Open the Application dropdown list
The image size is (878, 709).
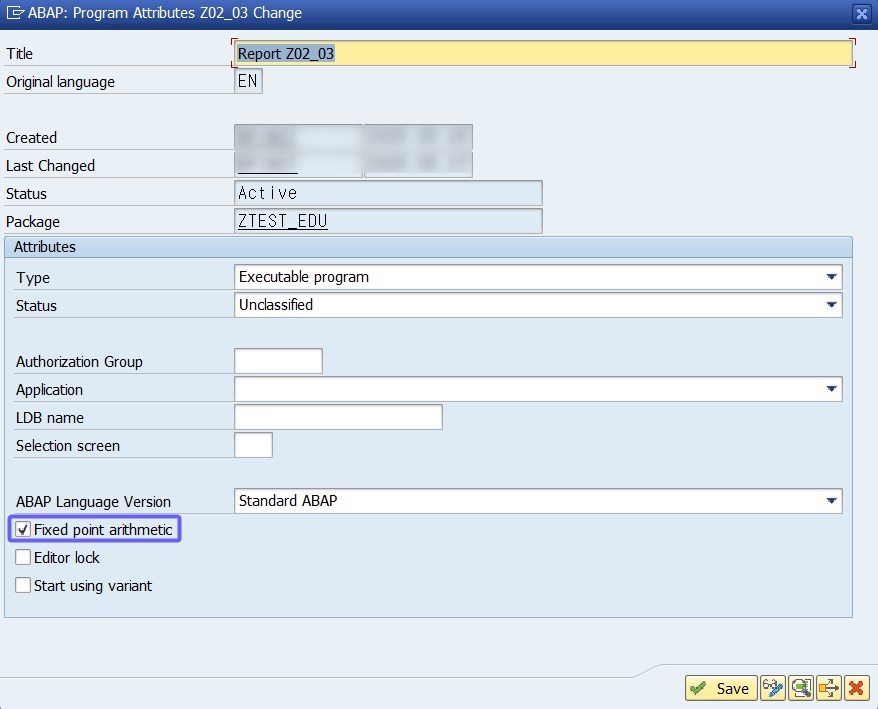[x=832, y=389]
